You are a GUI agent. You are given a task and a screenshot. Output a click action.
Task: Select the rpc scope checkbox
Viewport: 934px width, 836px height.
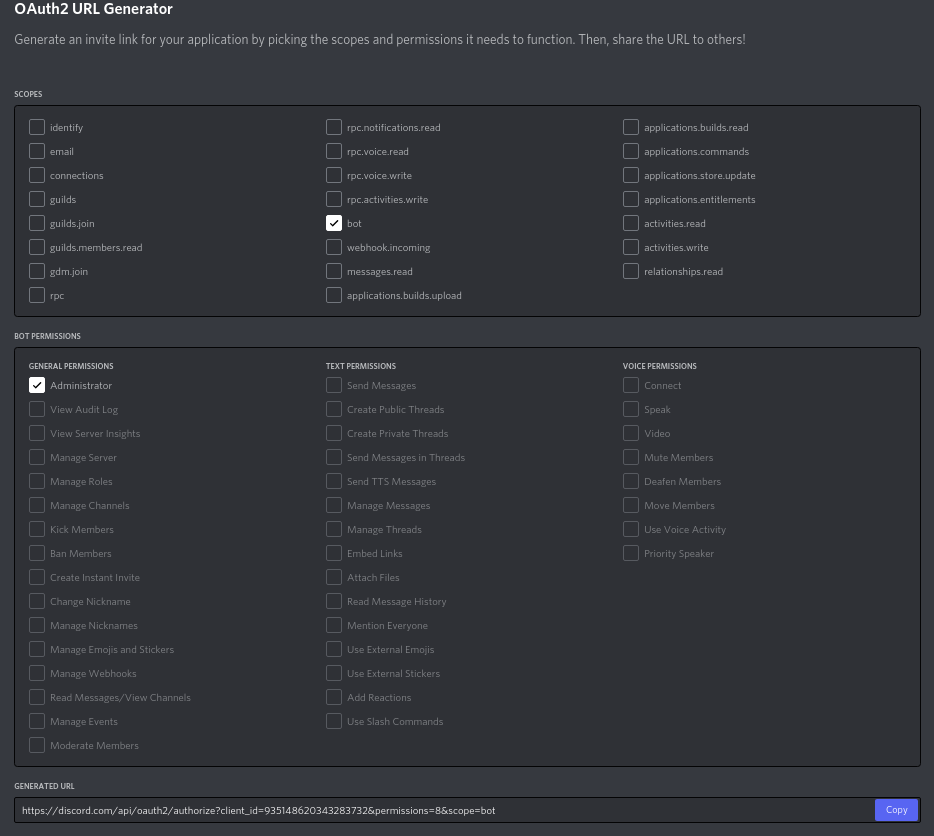point(37,296)
